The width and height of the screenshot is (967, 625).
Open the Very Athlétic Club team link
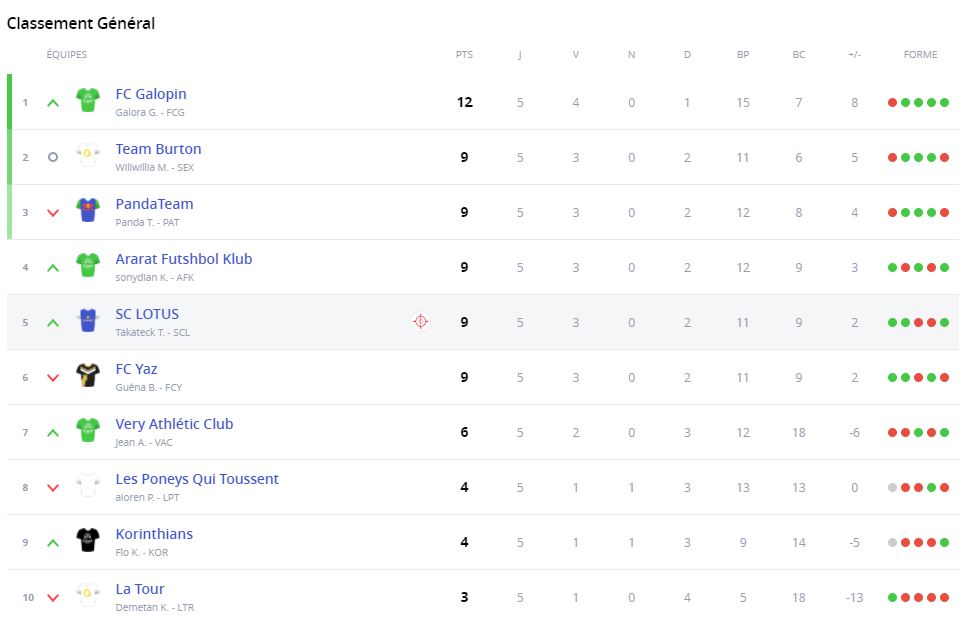(x=174, y=424)
